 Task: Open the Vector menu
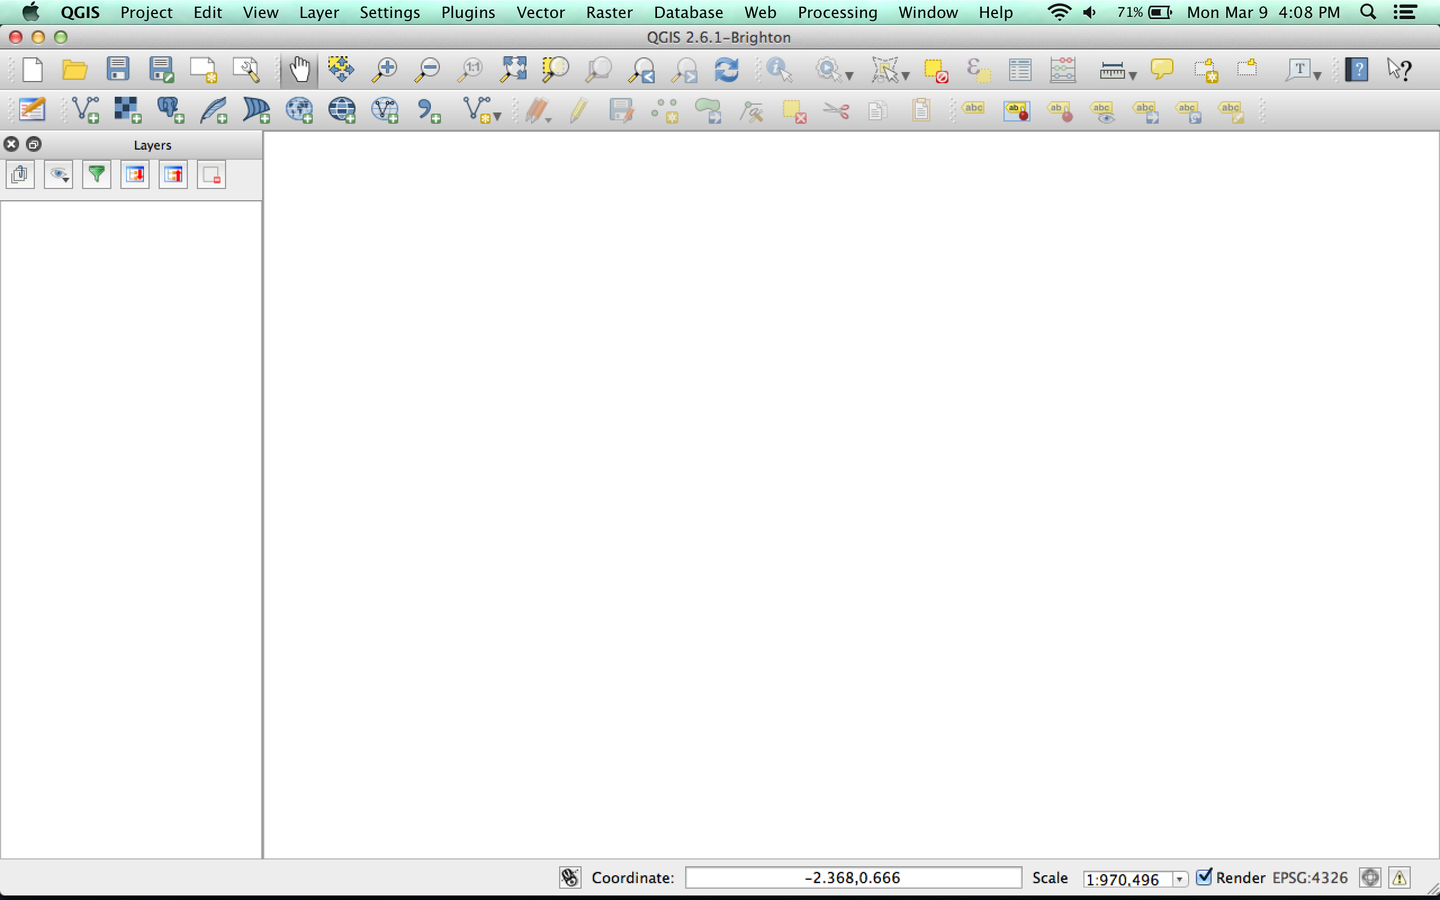tap(541, 12)
